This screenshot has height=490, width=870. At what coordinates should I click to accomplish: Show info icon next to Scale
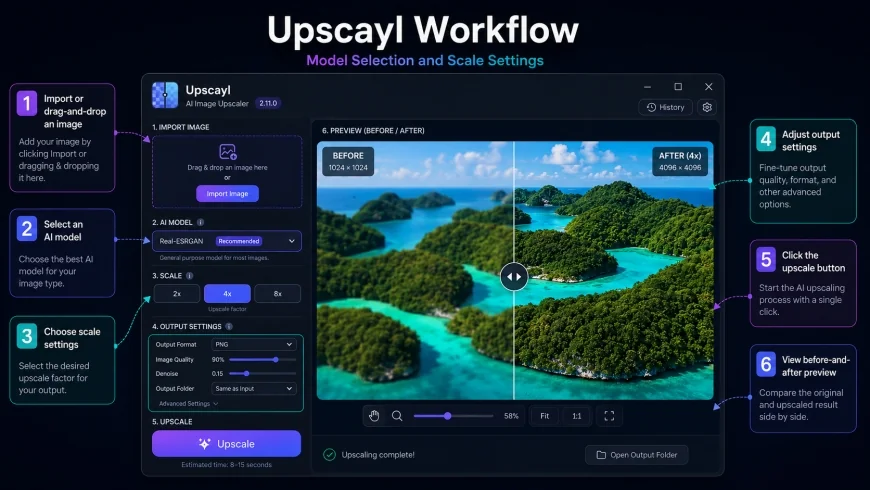(189, 275)
